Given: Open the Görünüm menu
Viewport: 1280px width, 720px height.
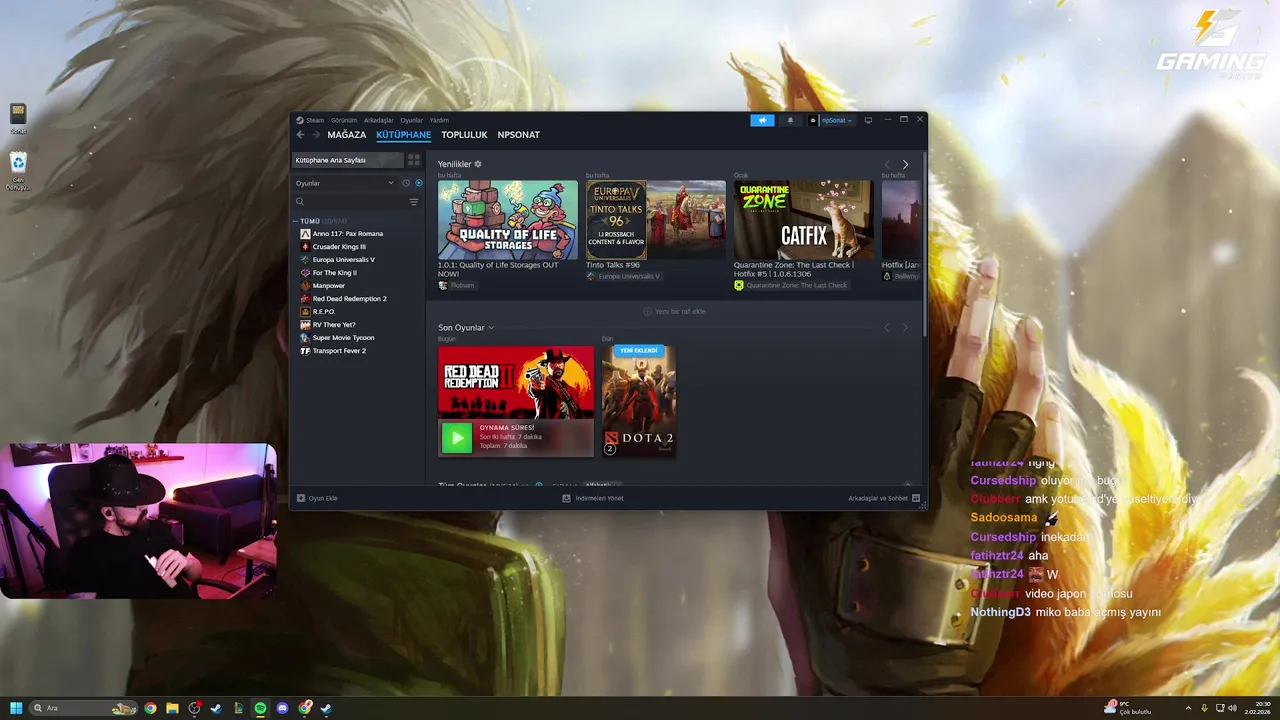Looking at the screenshot, I should click(344, 120).
